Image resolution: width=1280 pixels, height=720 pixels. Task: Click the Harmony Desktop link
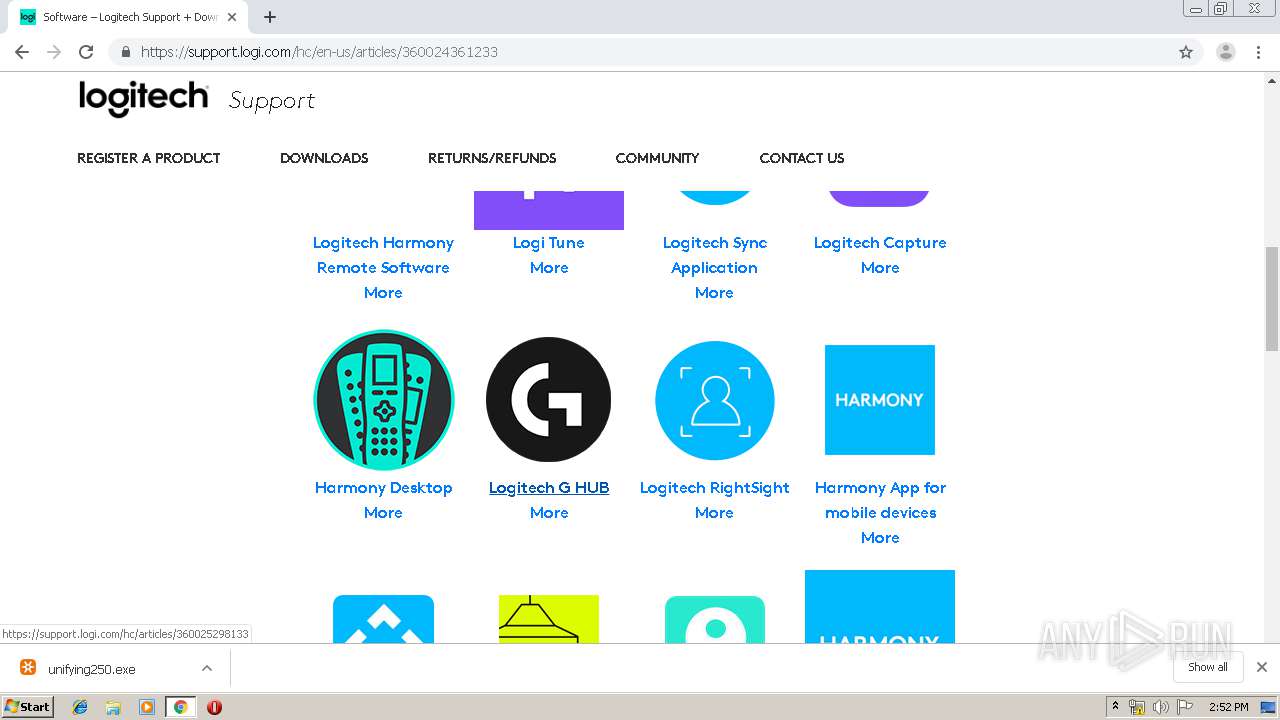coord(384,487)
